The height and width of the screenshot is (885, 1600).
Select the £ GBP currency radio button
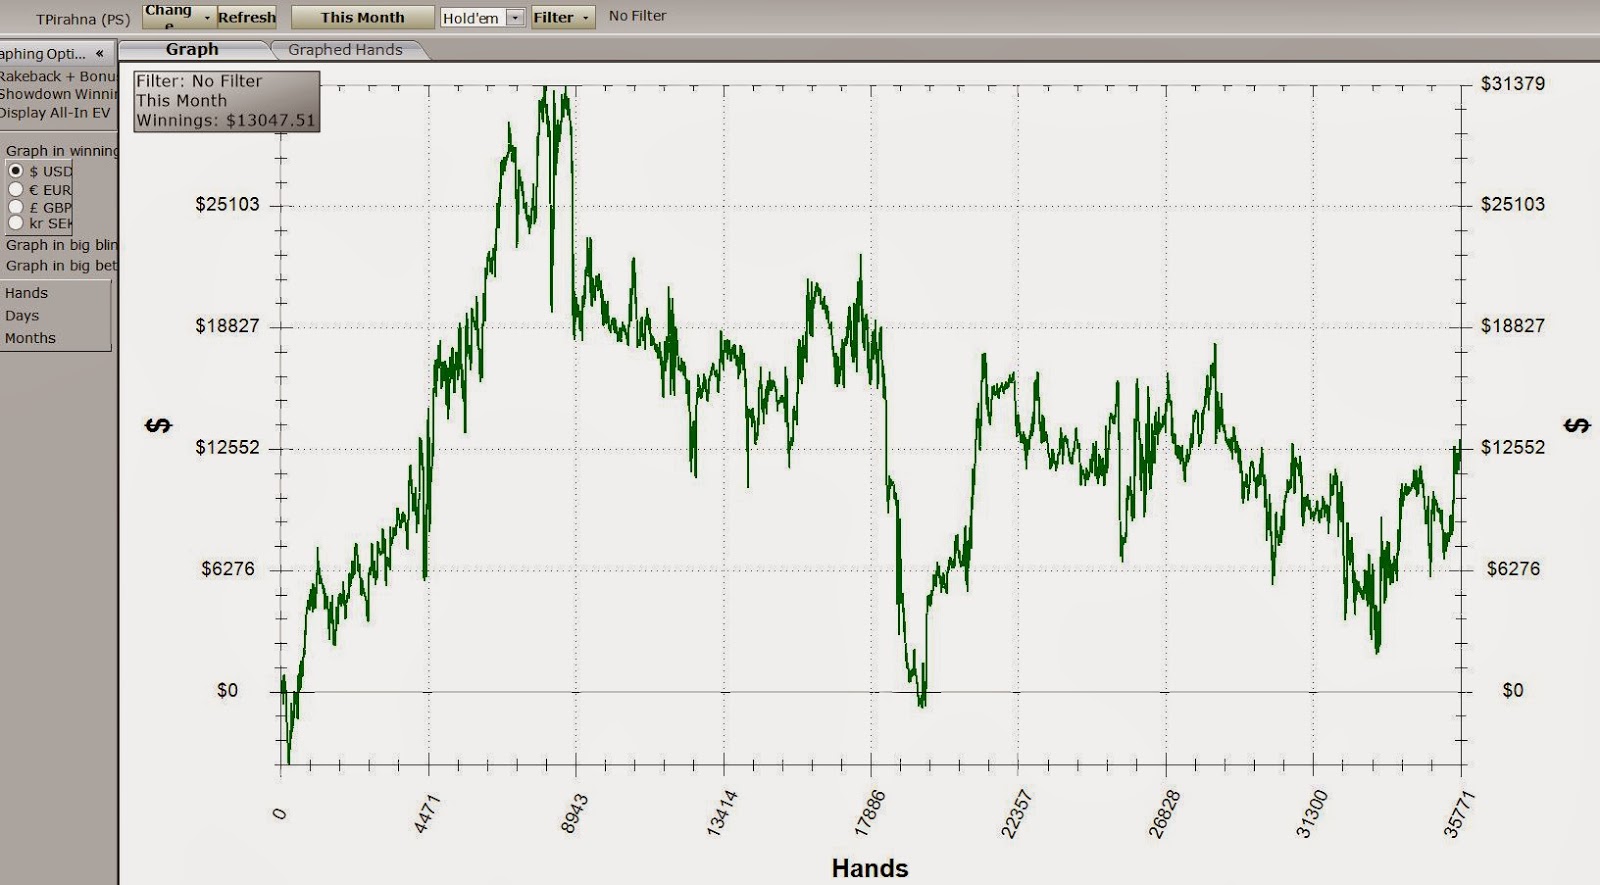tap(16, 207)
